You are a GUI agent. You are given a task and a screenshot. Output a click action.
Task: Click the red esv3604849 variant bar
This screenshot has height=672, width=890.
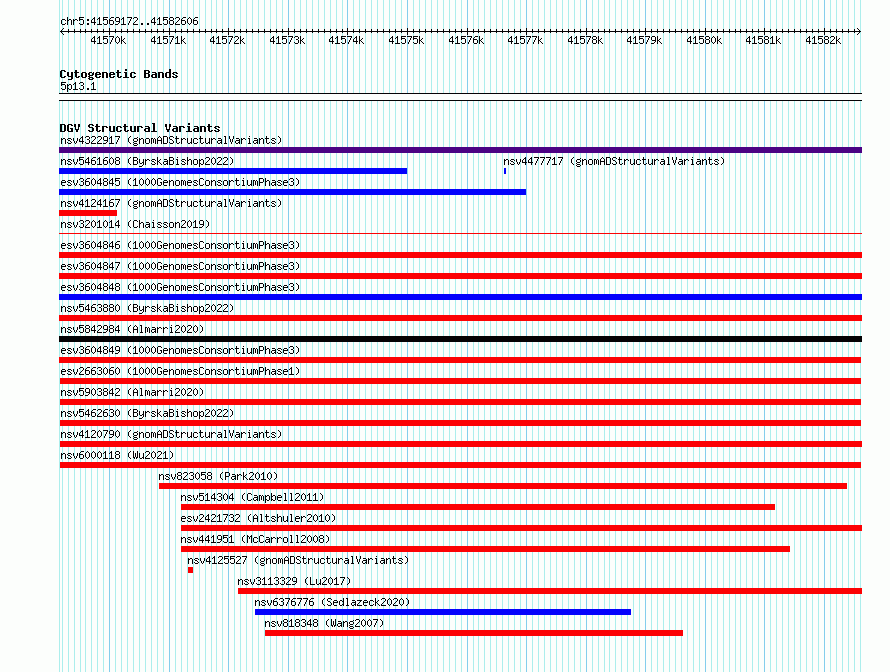coord(460,360)
